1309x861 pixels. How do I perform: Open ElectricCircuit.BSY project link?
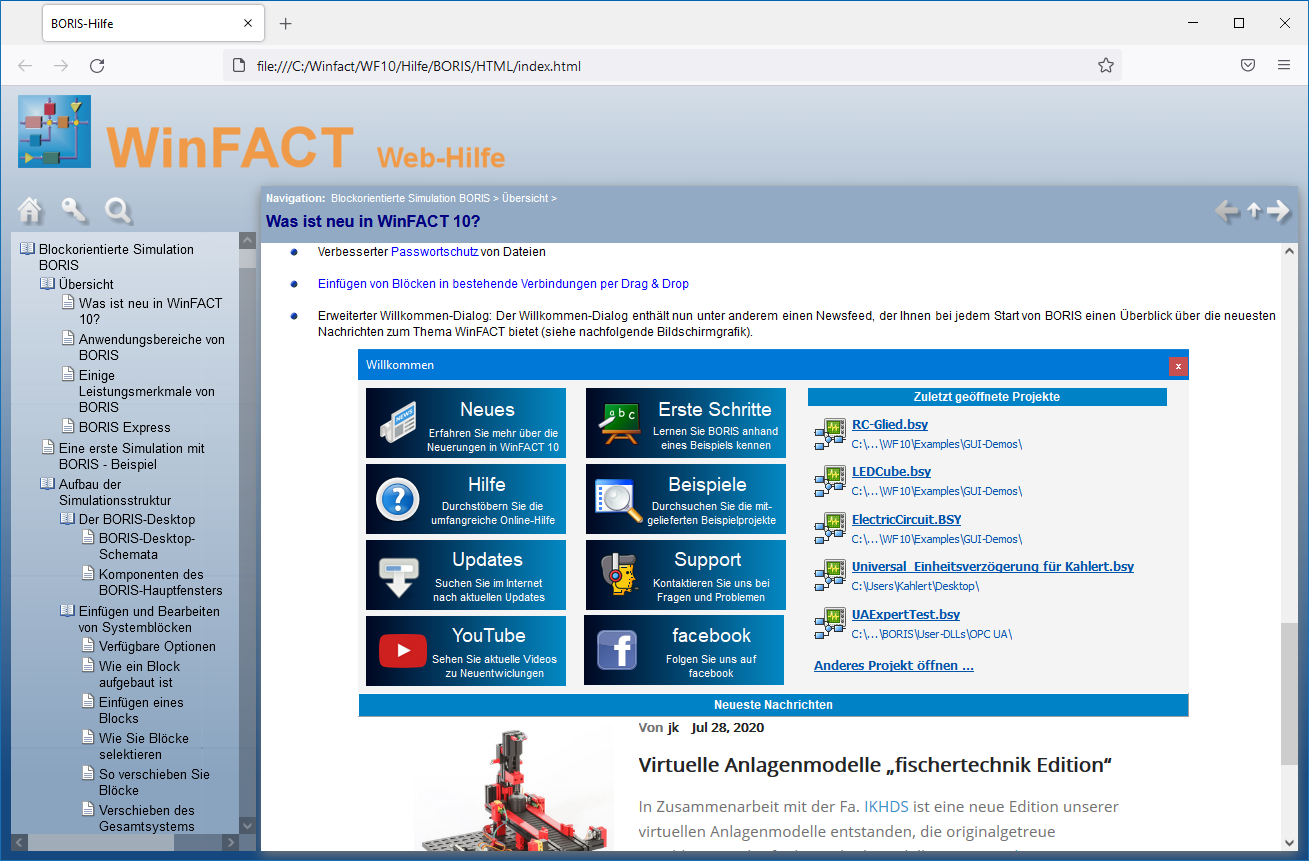point(906,519)
